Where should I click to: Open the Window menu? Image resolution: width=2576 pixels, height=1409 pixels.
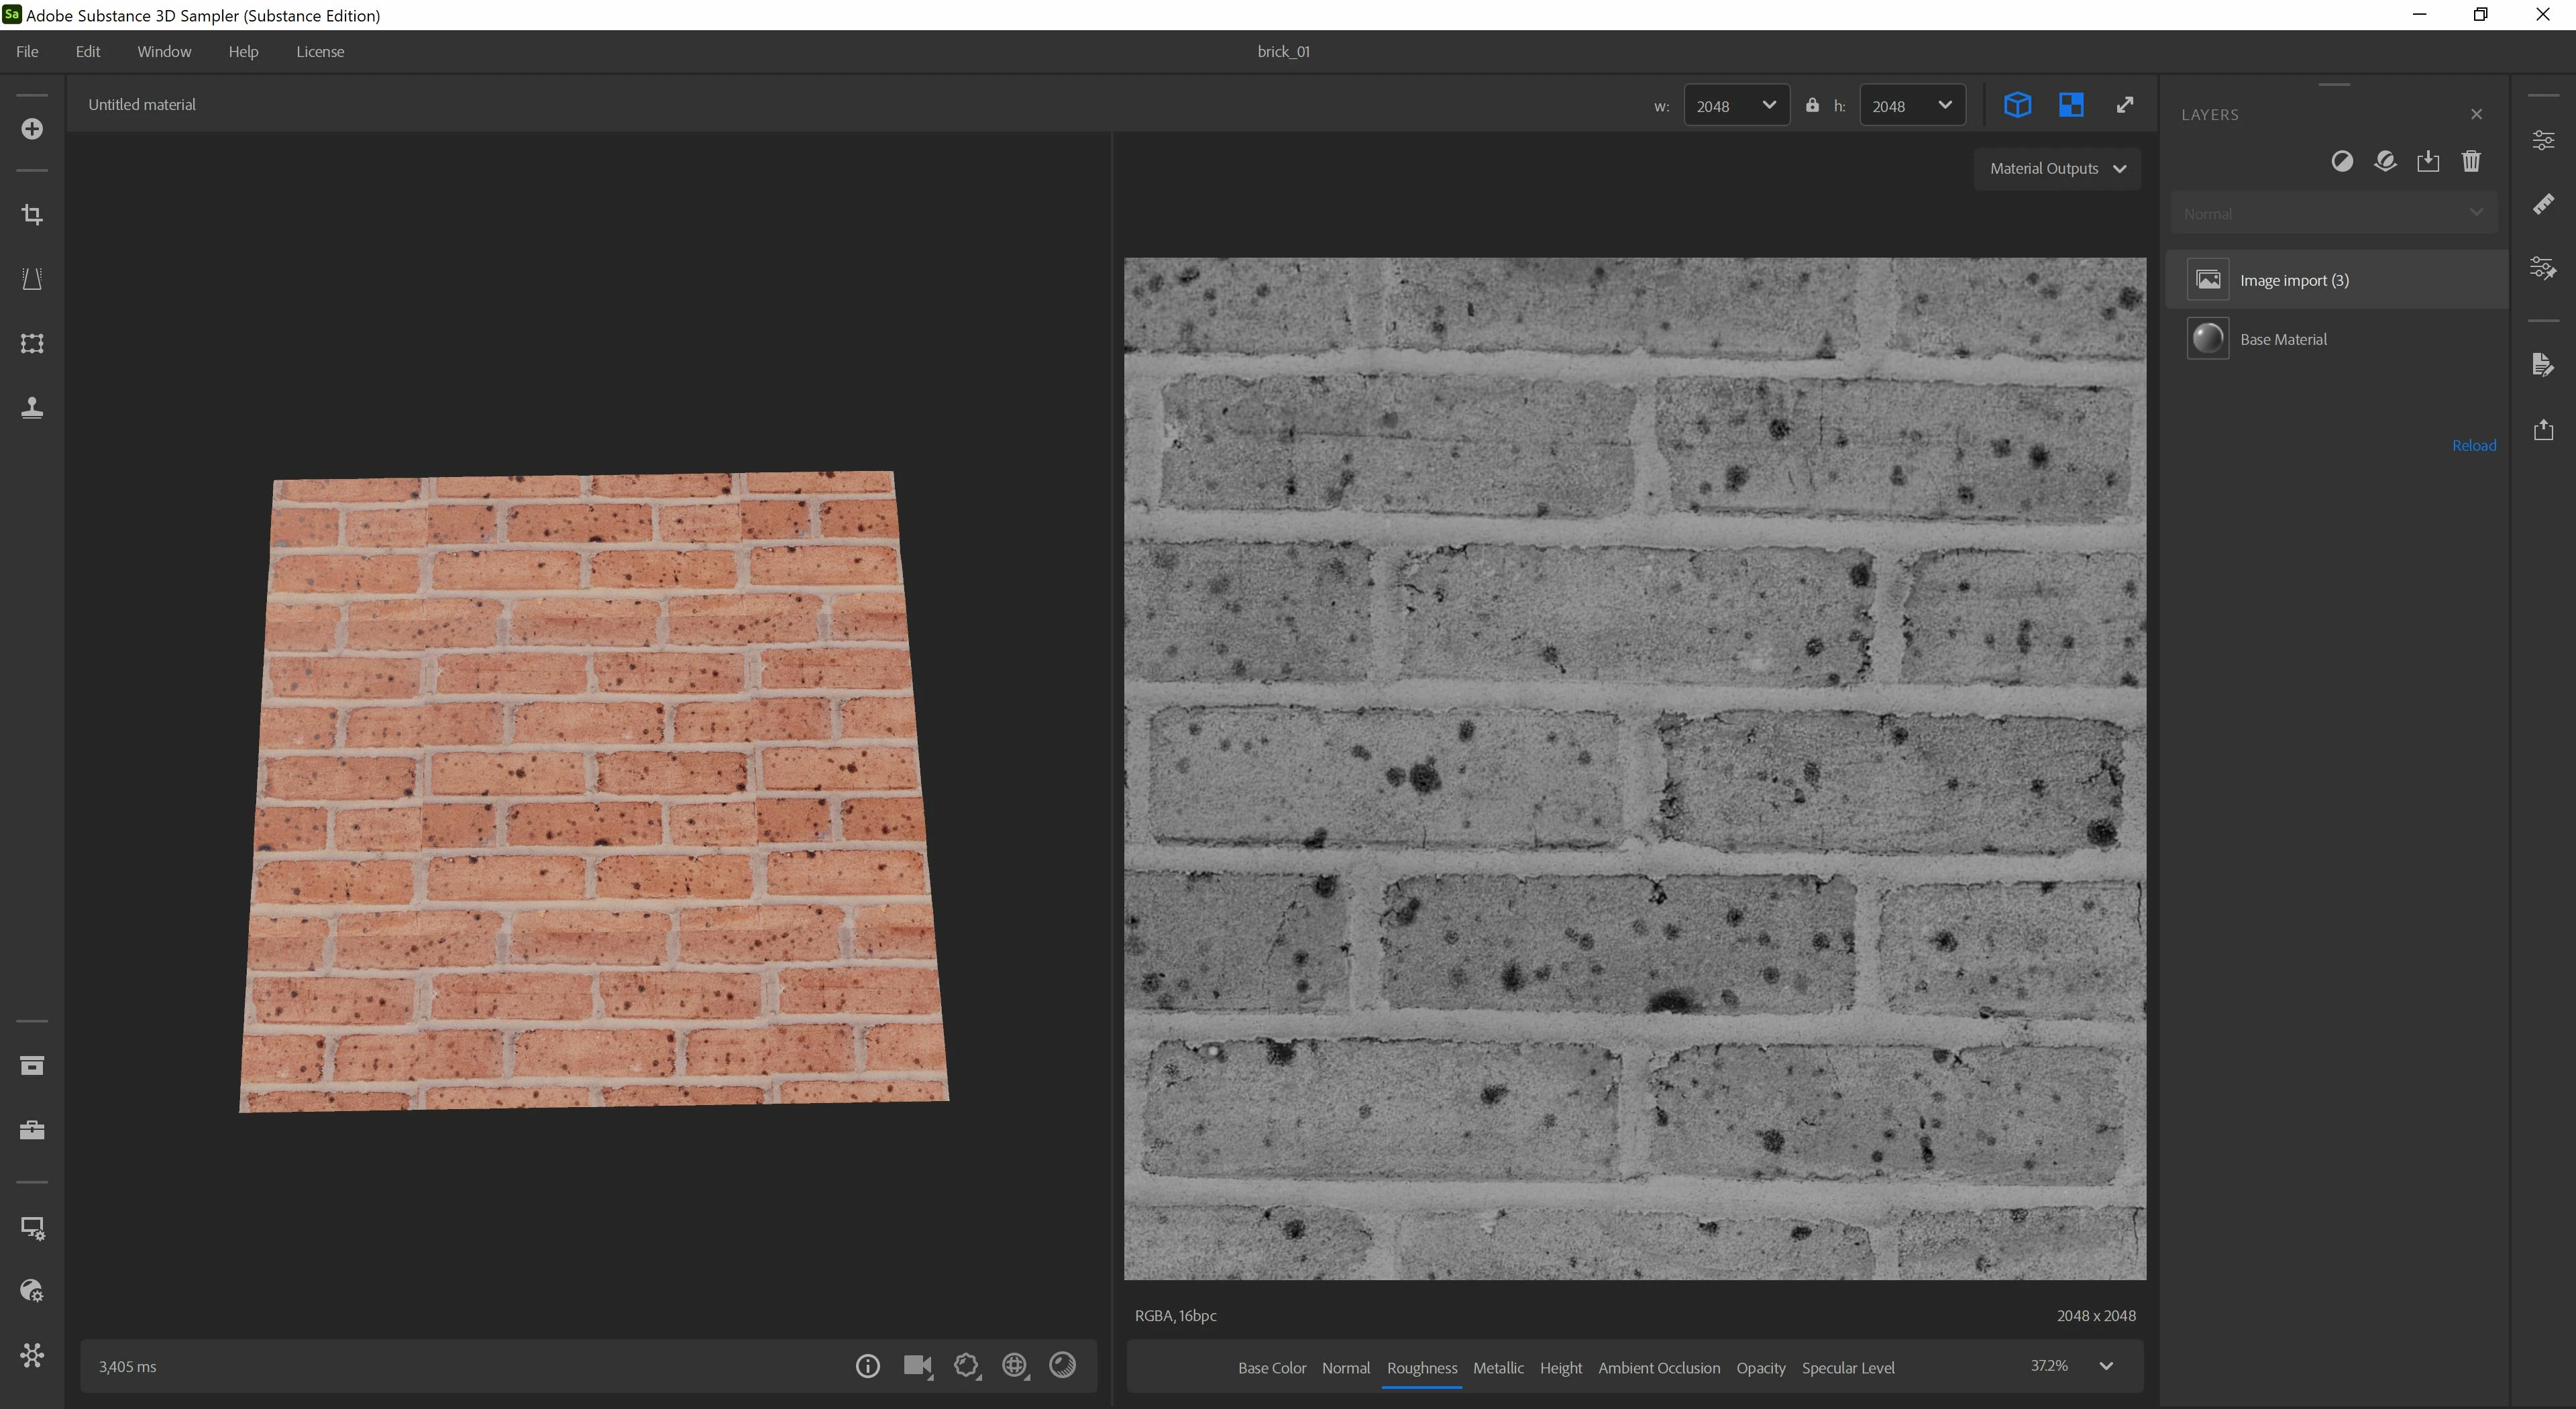click(x=164, y=52)
